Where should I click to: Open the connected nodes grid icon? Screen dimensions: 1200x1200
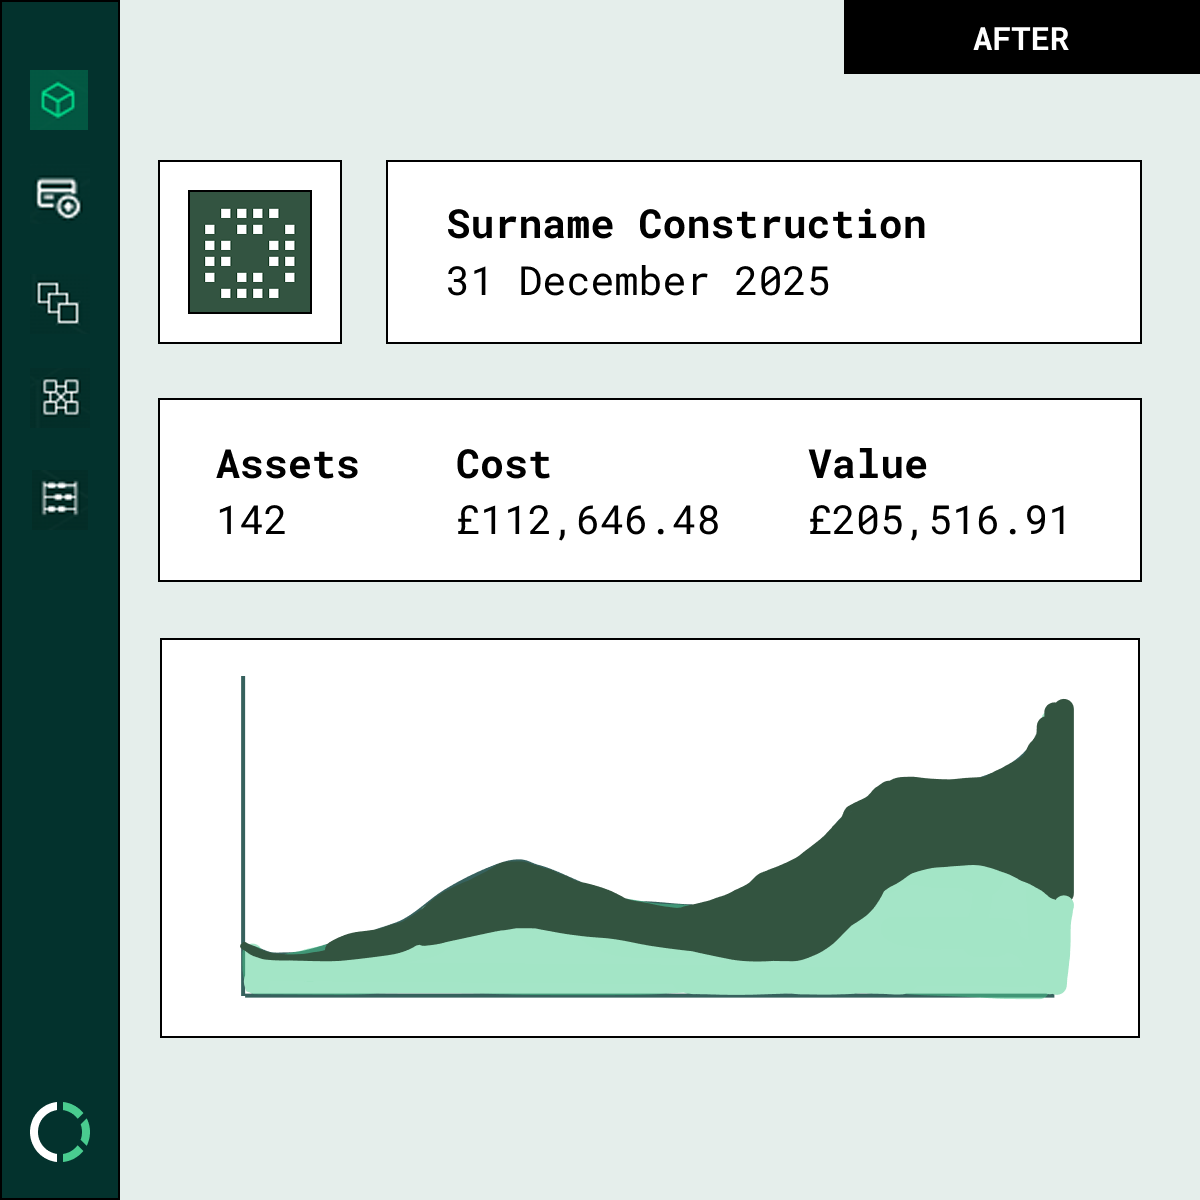click(60, 397)
